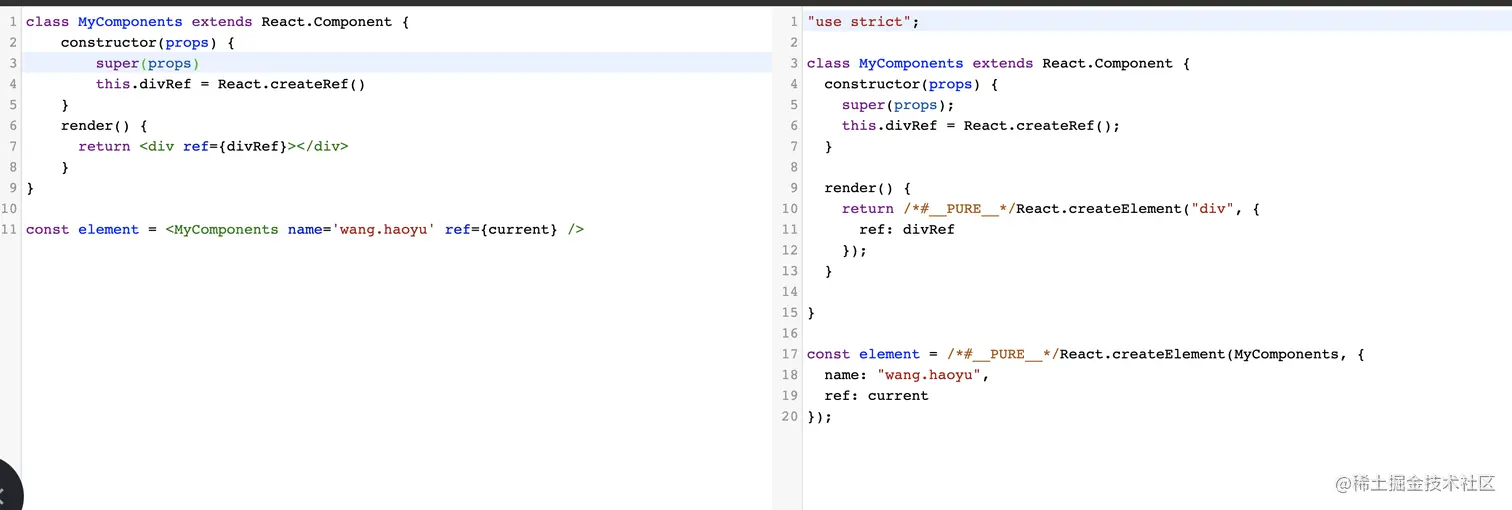Click 'render() {' line in compiled output
Viewport: 1512px width, 510px height.
coord(867,188)
